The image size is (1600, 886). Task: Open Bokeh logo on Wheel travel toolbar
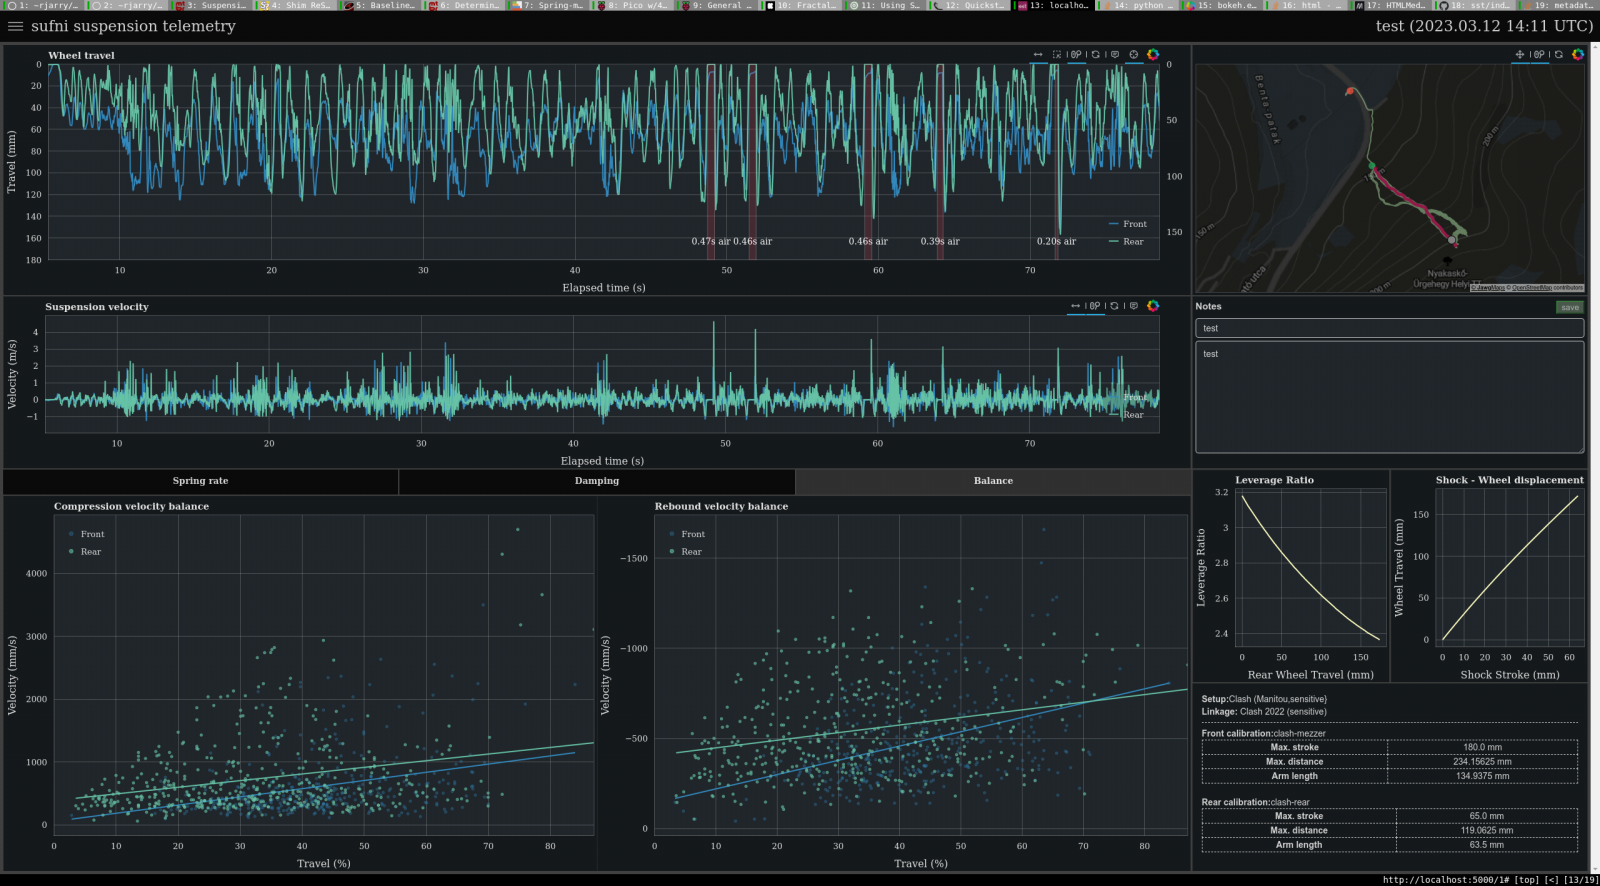tap(1153, 55)
